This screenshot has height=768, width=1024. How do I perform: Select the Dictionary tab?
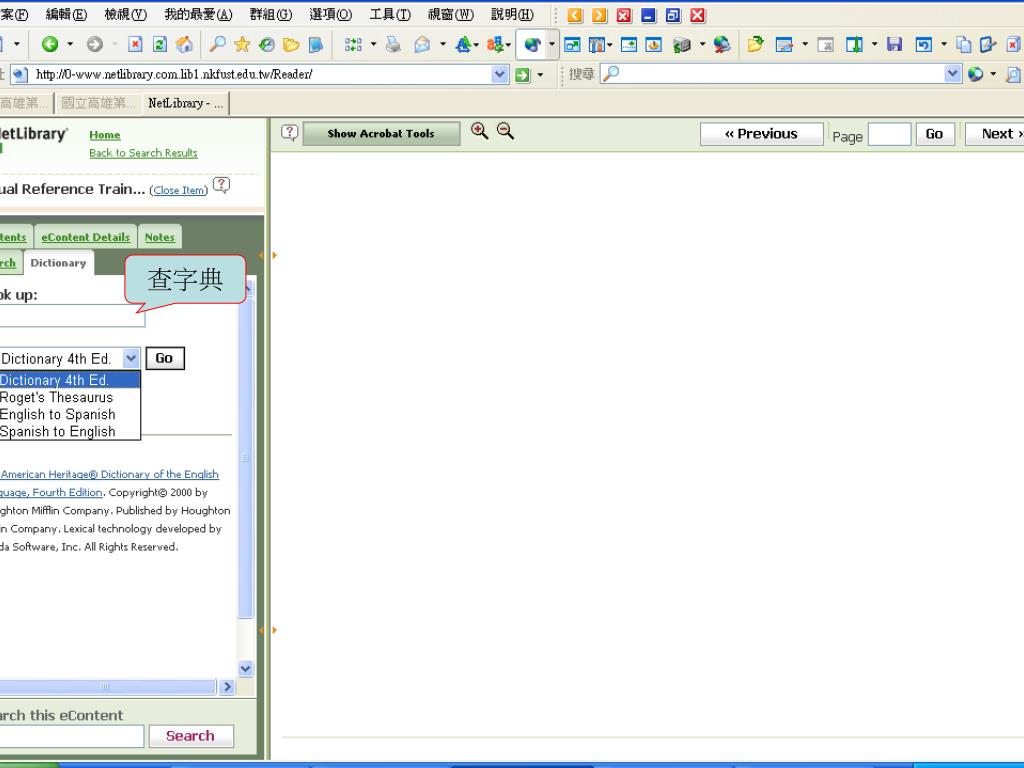[58, 263]
